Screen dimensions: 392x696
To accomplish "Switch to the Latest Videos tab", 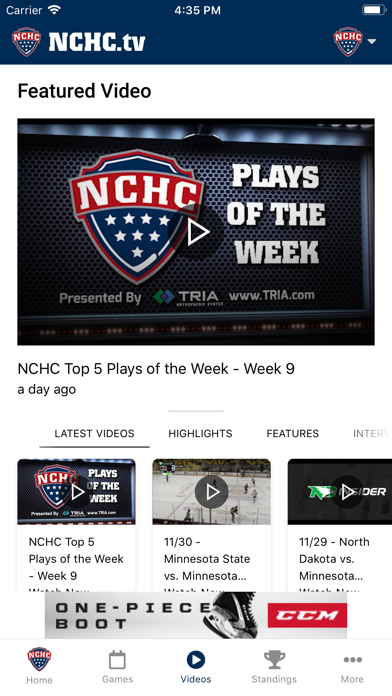I will tap(94, 434).
